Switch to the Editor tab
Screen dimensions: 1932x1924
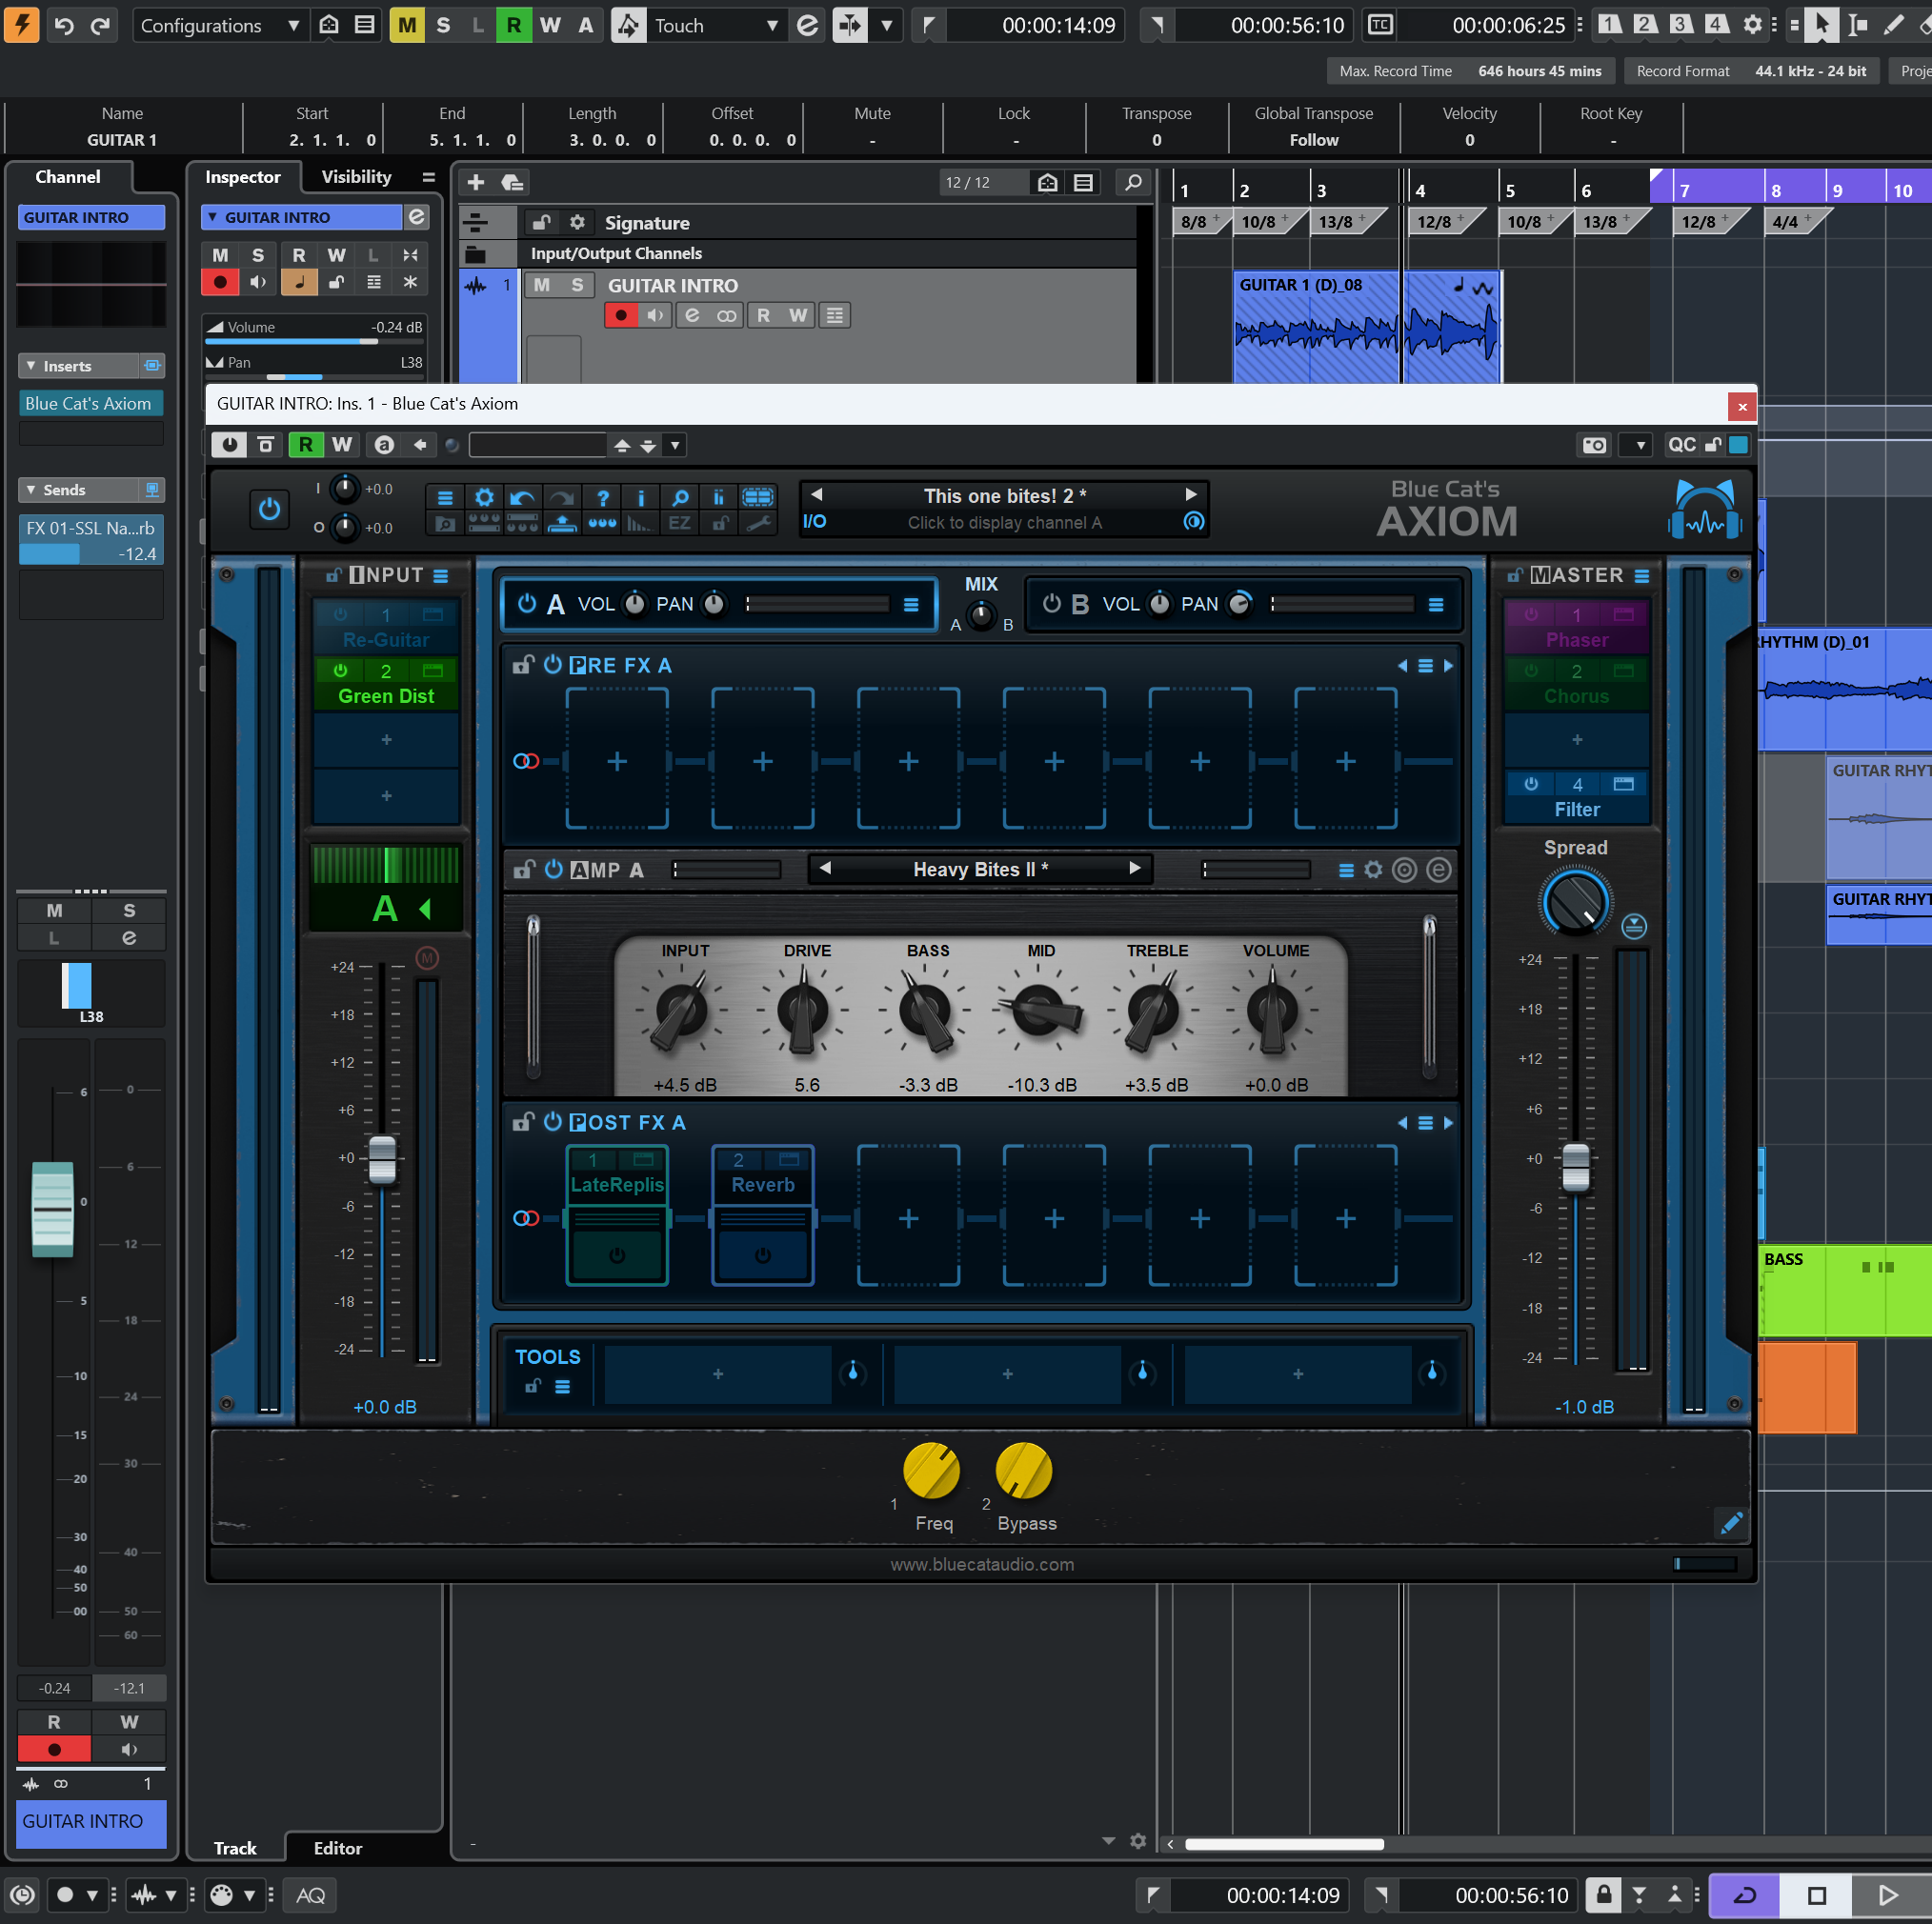pos(338,1848)
